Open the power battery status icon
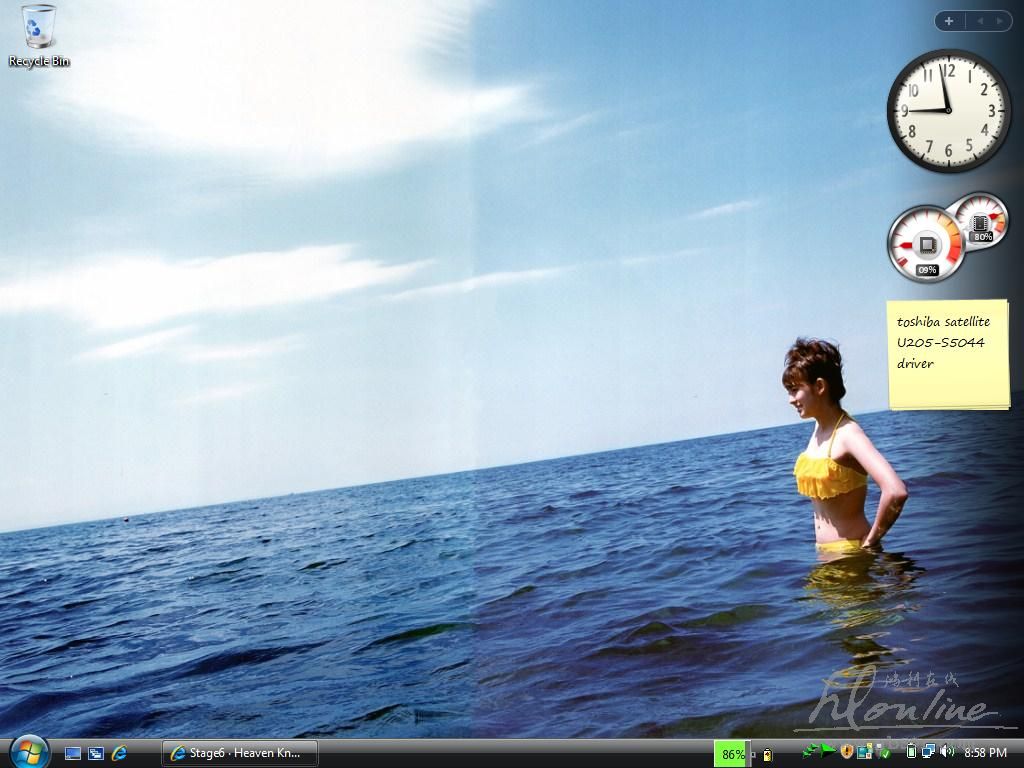 click(911, 752)
